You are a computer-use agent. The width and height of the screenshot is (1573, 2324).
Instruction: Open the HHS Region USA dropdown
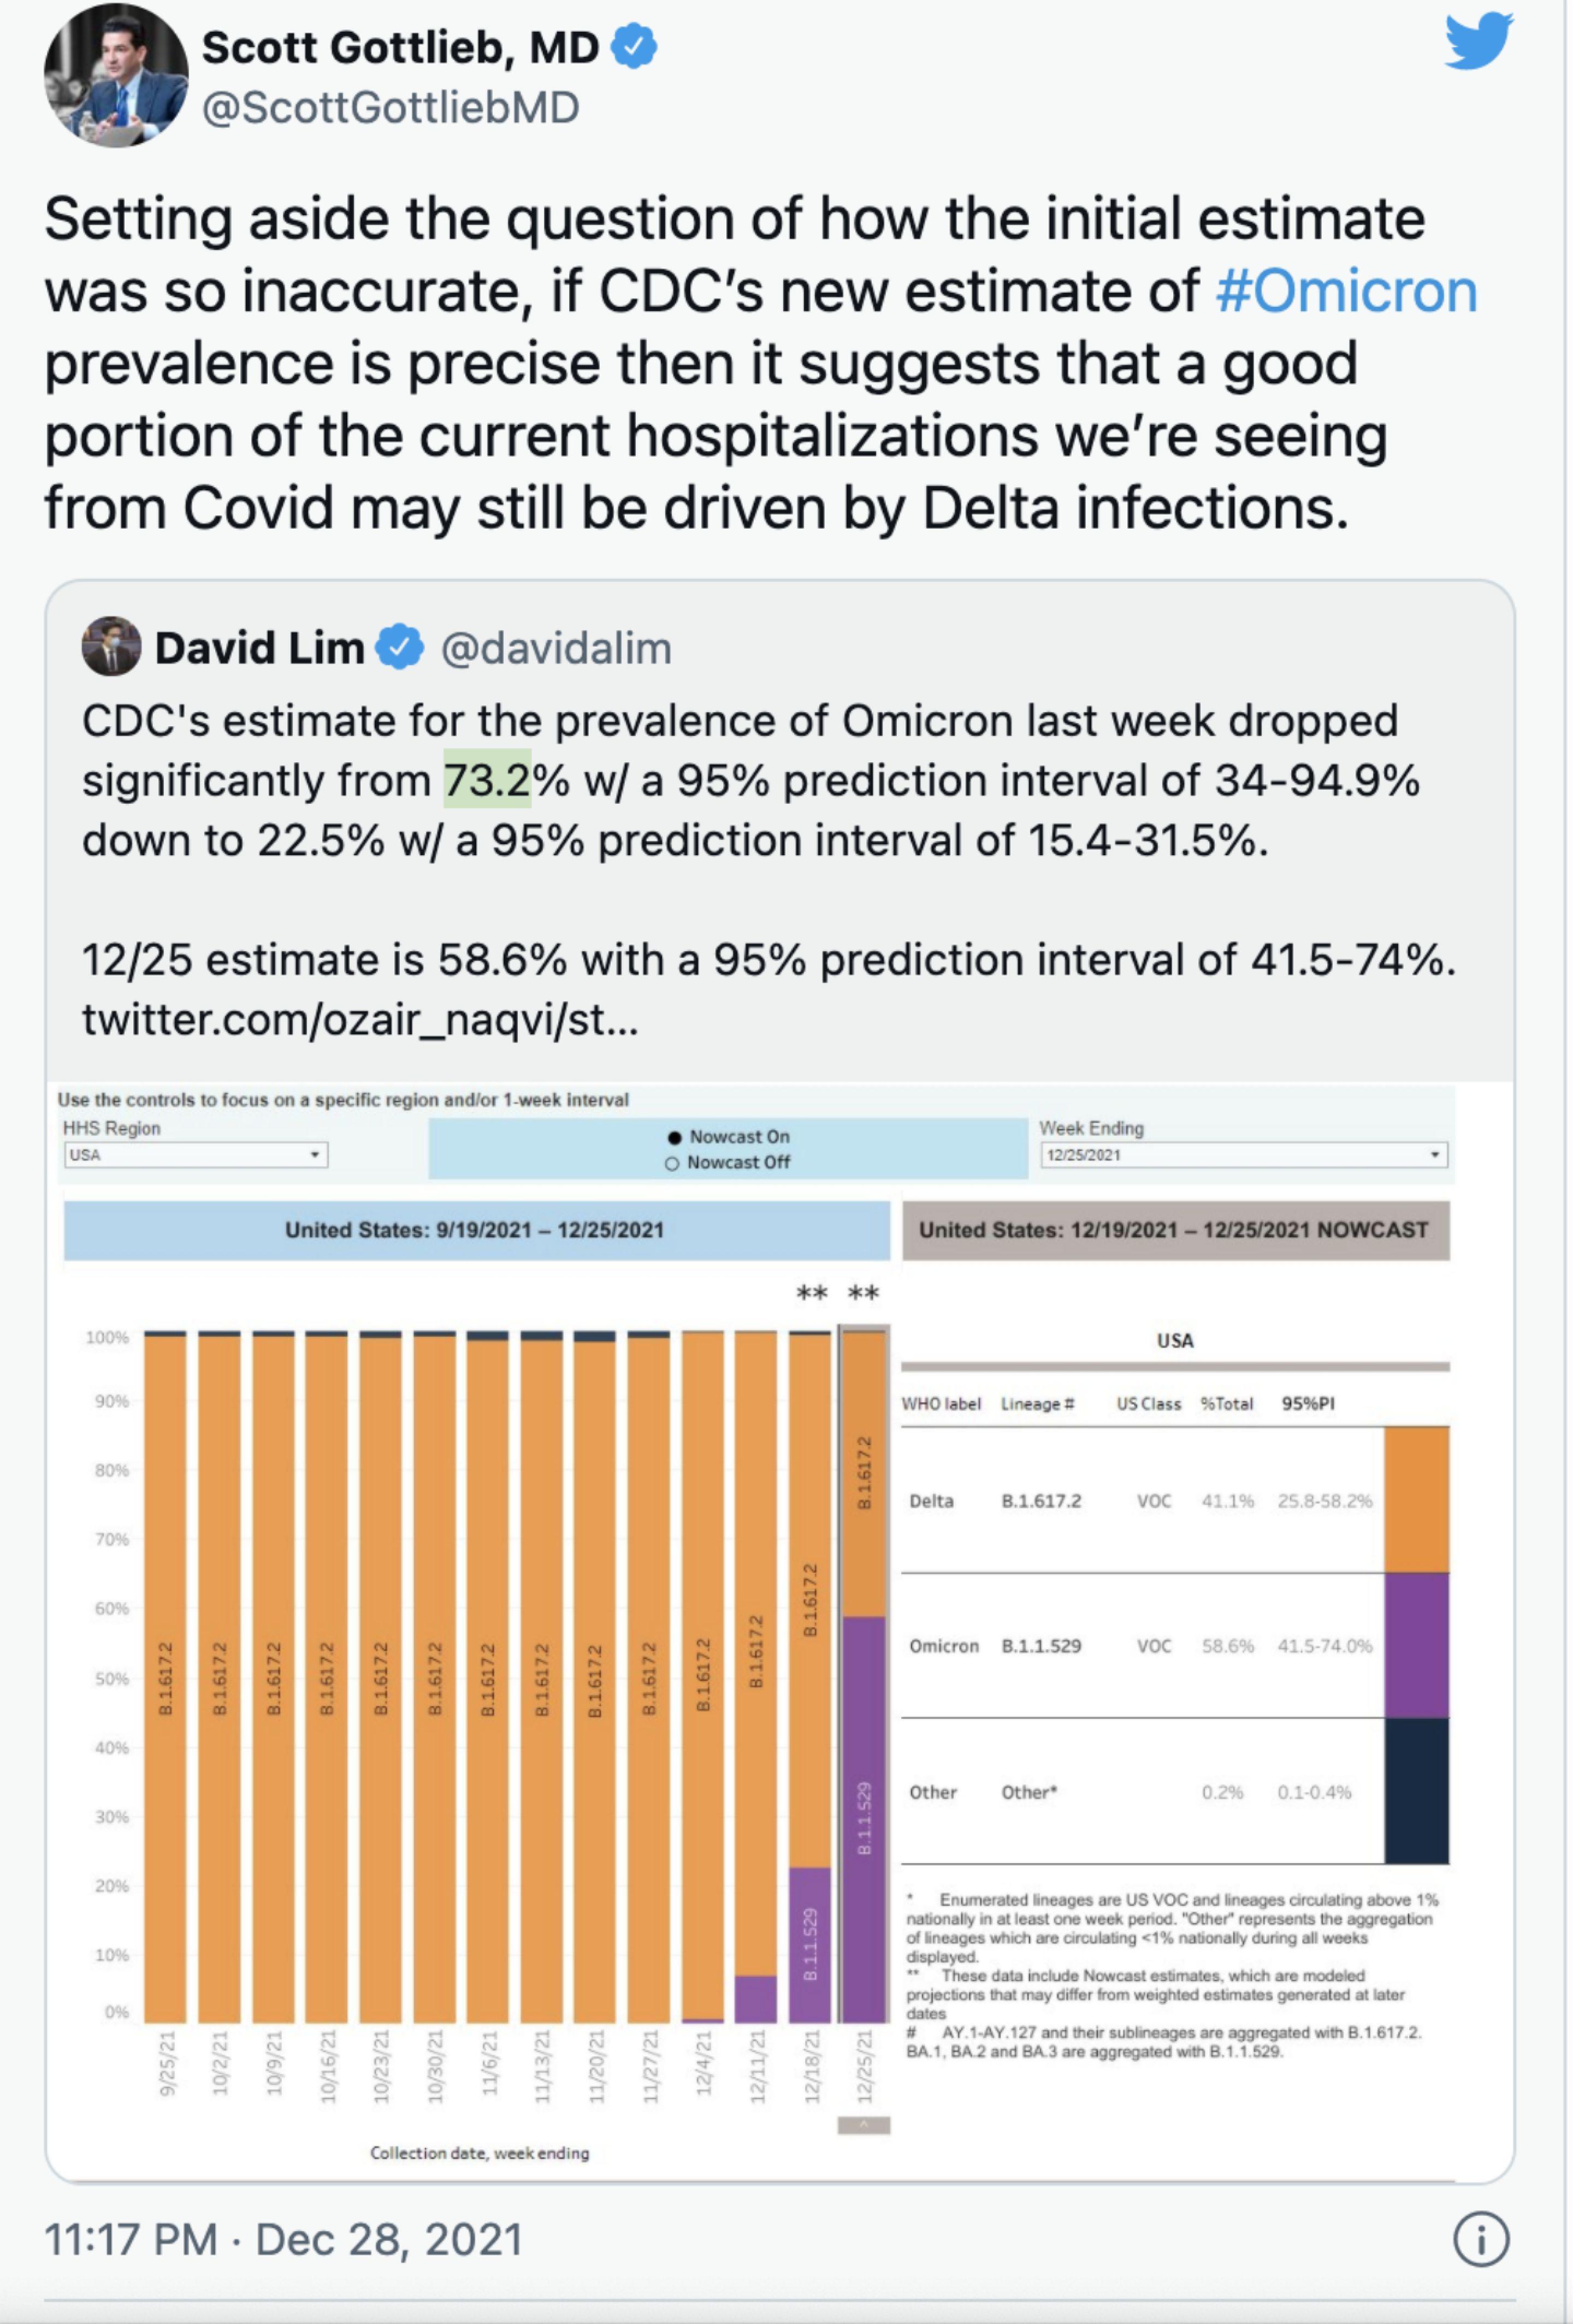(196, 1155)
